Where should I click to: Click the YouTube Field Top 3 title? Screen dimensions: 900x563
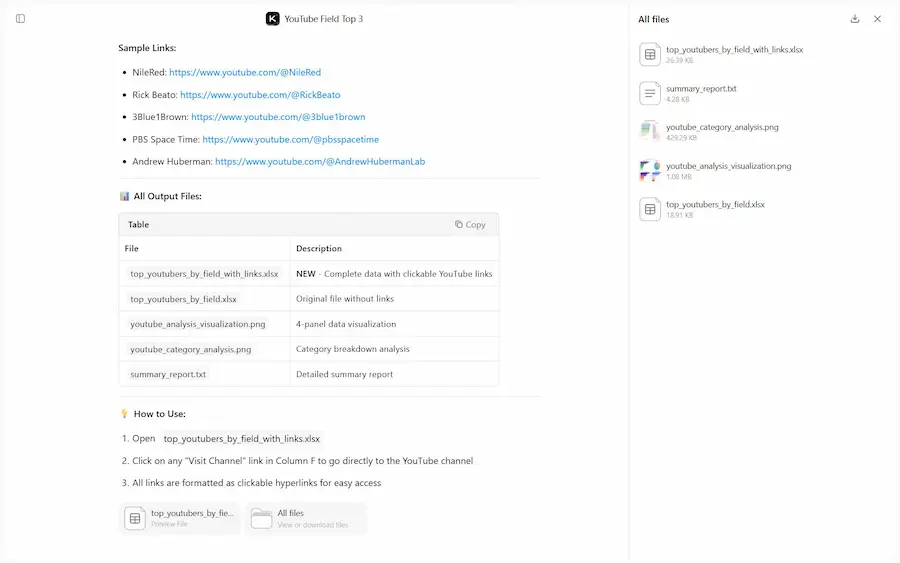tap(324, 19)
